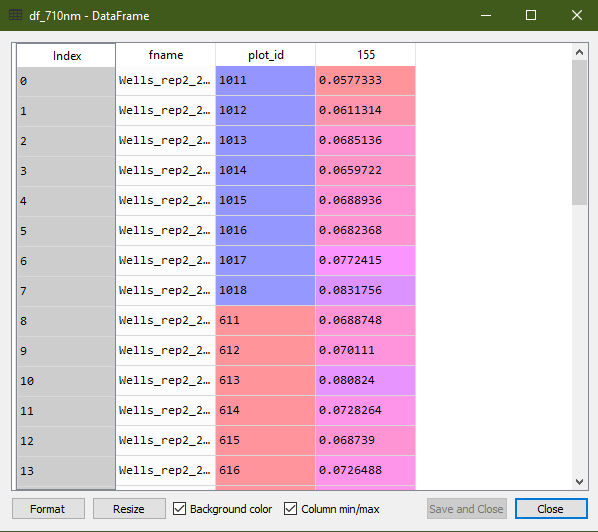
Task: Click plot_id cell 1014
Action: coord(265,170)
